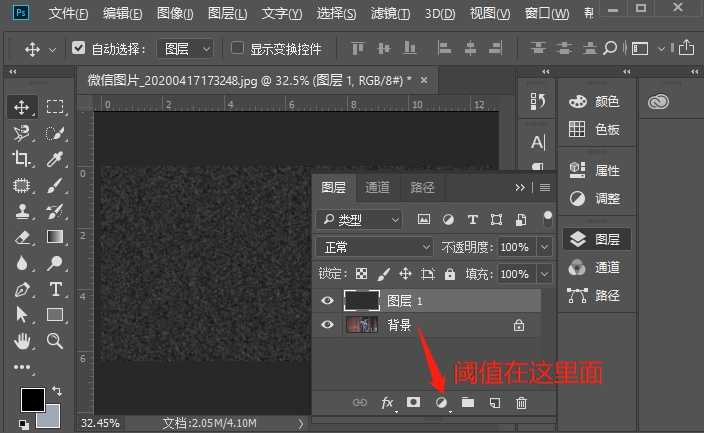
Task: Open the layer style fx menu
Action: pyautogui.click(x=387, y=403)
